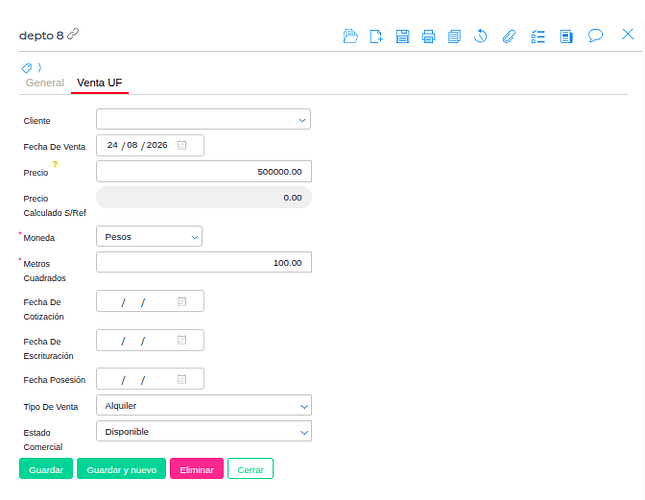Click the Moneda label
The height and width of the screenshot is (500, 645).
(x=39, y=238)
